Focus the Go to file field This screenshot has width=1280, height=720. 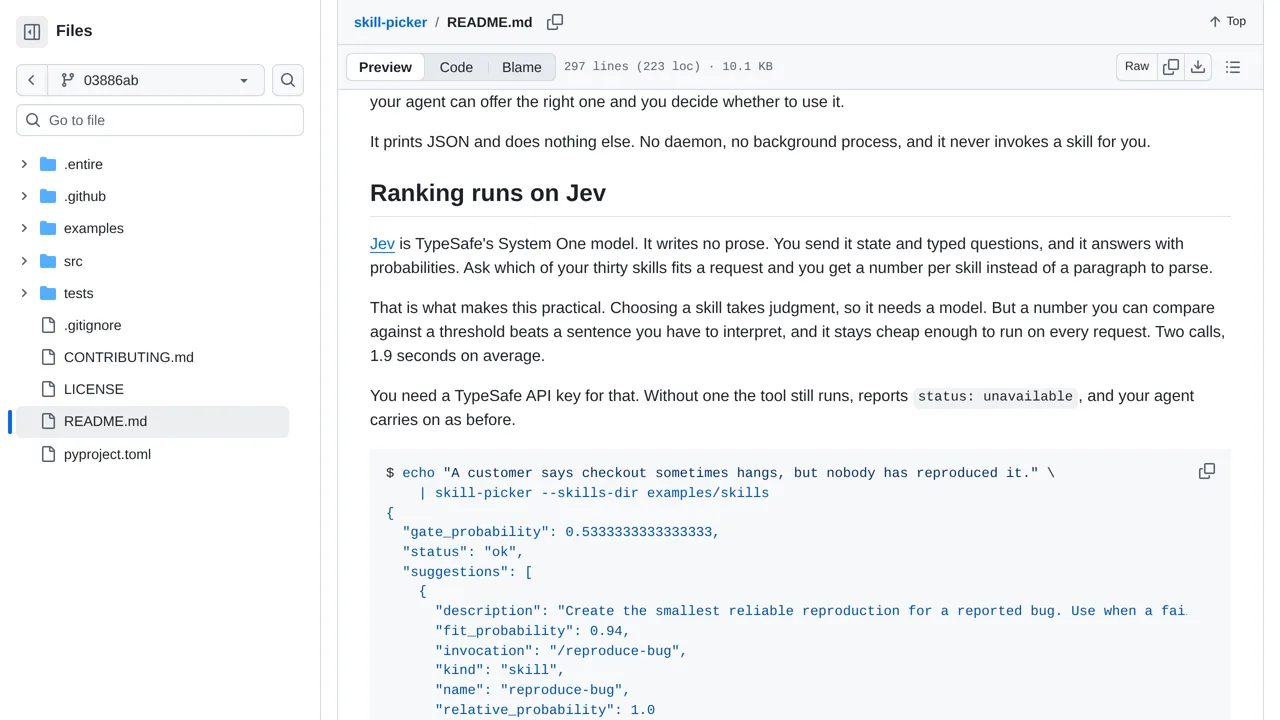pyautogui.click(x=160, y=120)
